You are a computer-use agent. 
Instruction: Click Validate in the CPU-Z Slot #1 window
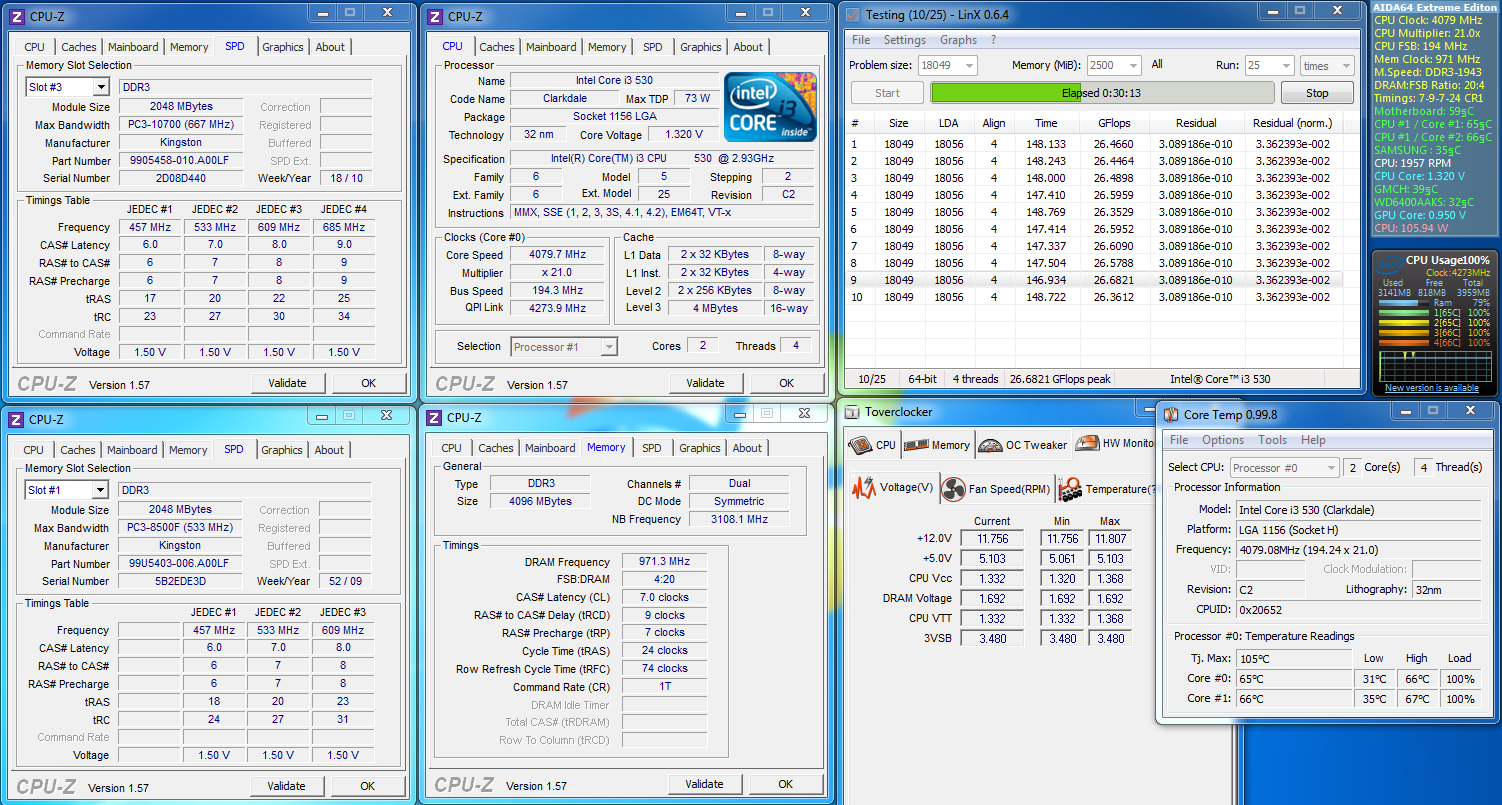[286, 786]
